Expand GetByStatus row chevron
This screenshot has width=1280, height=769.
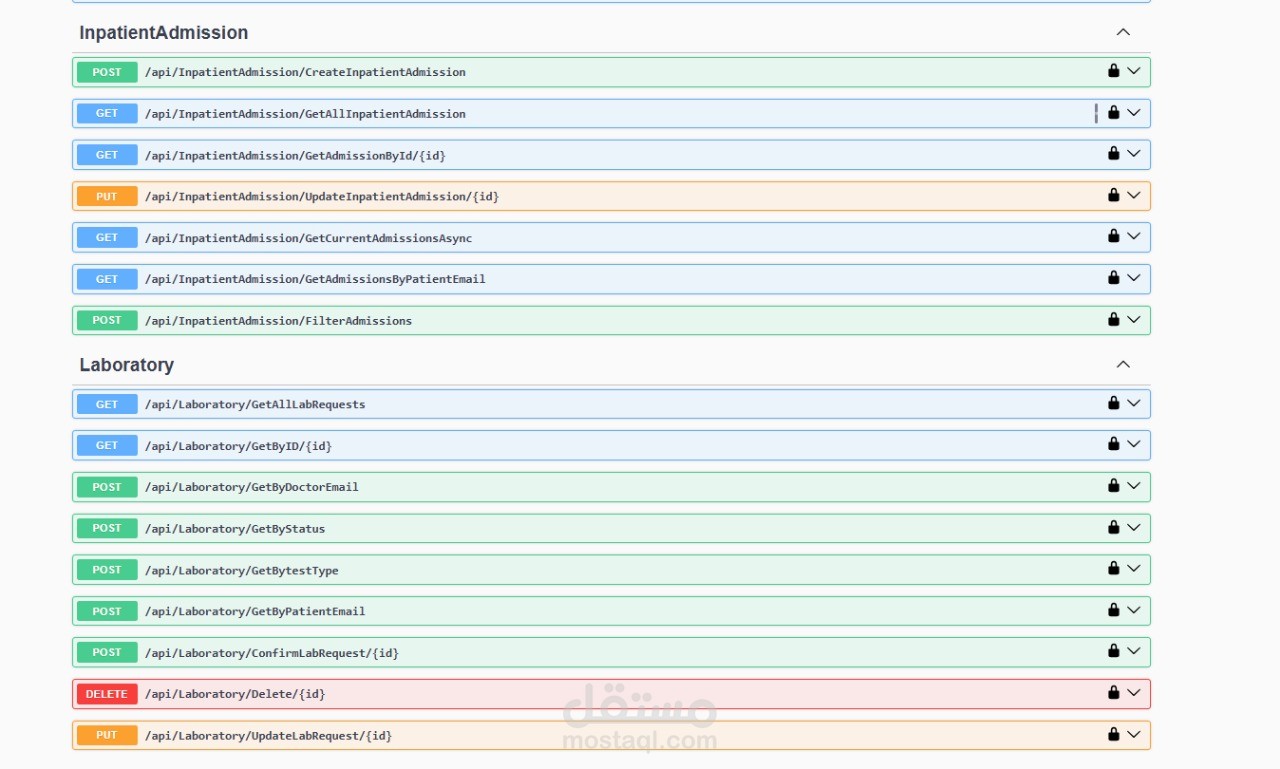pyautogui.click(x=1134, y=528)
